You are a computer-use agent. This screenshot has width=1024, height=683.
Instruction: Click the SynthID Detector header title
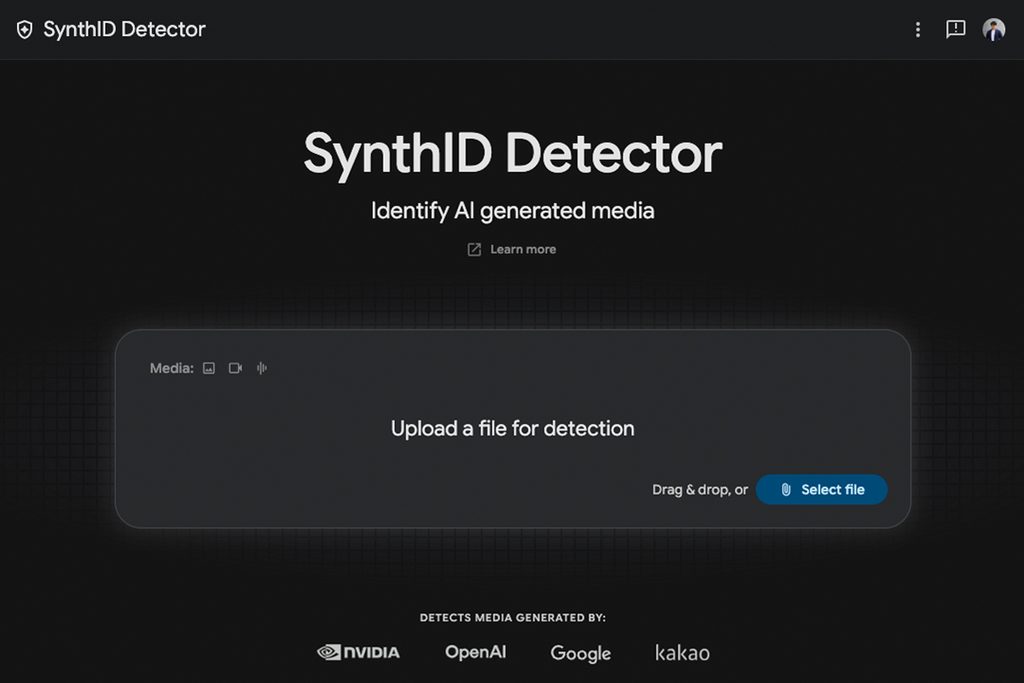[125, 29]
